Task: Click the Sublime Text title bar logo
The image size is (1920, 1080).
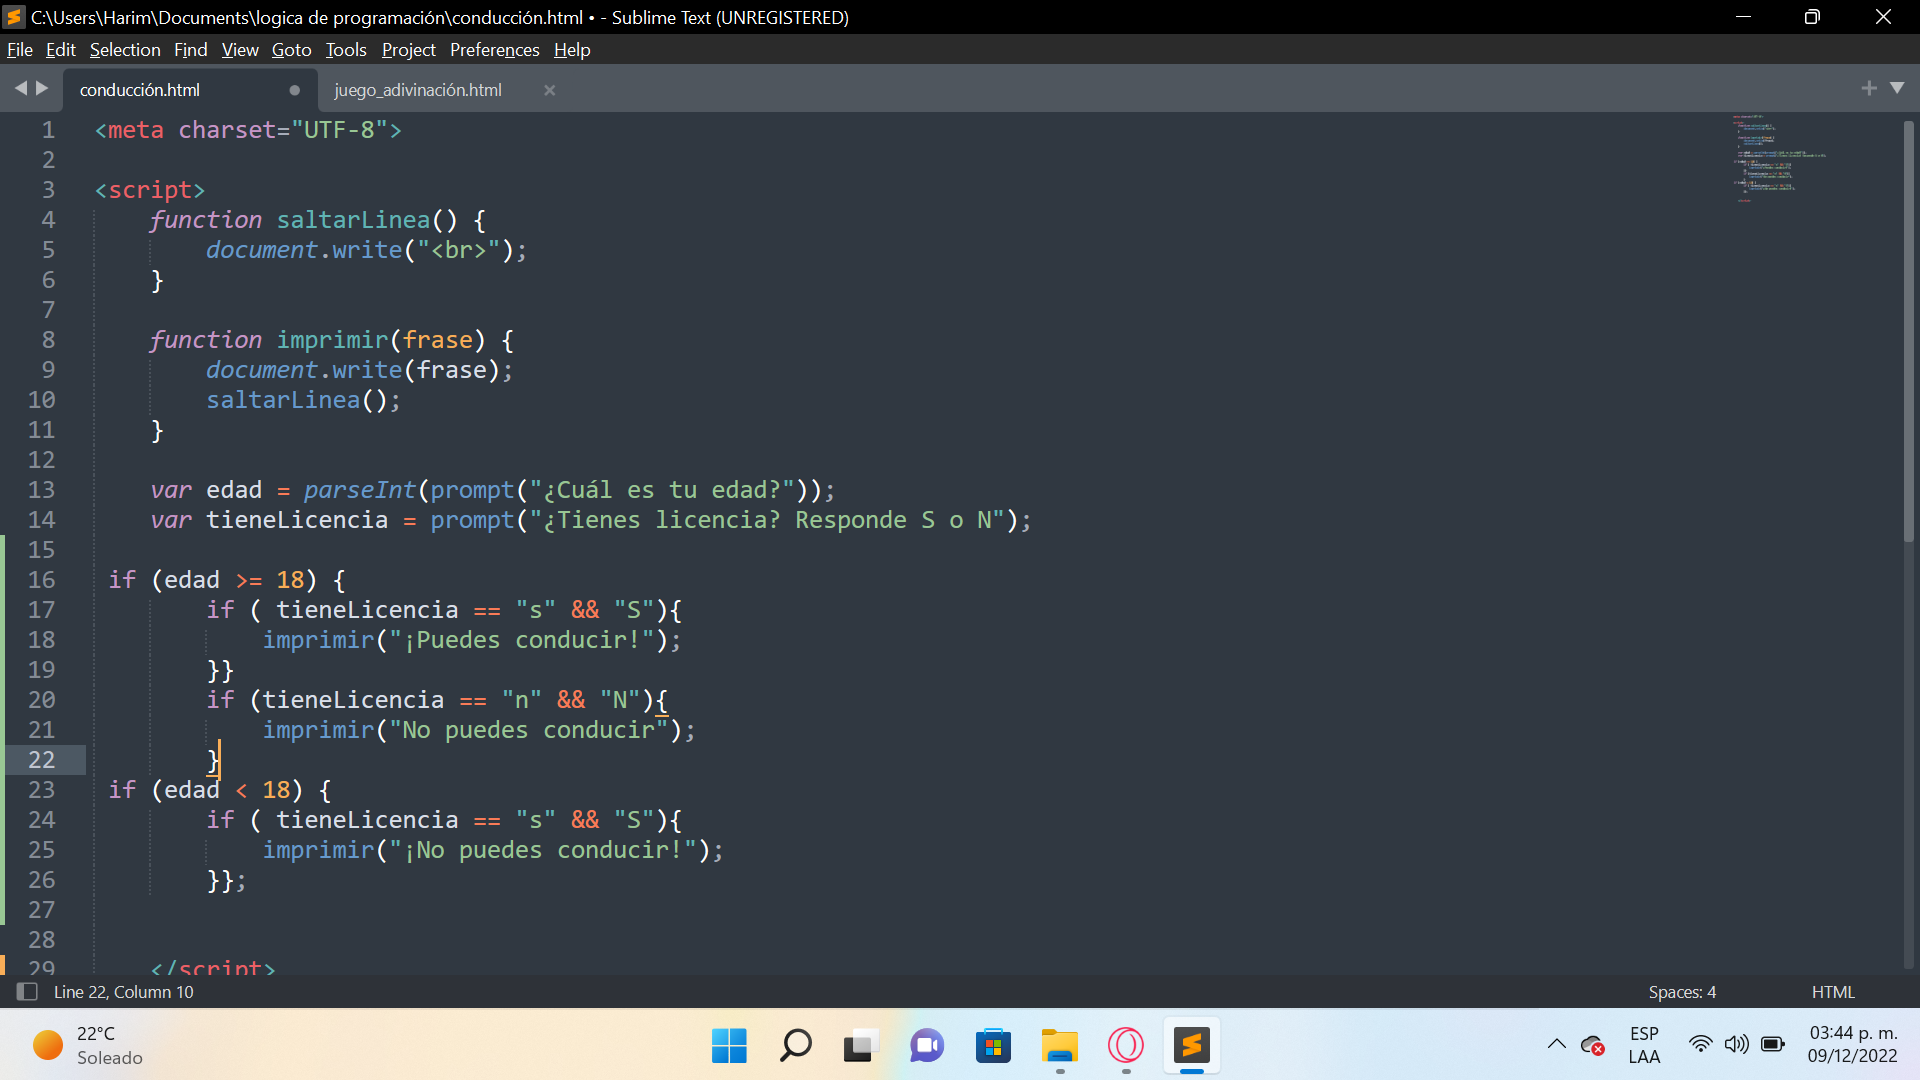Action: [14, 17]
